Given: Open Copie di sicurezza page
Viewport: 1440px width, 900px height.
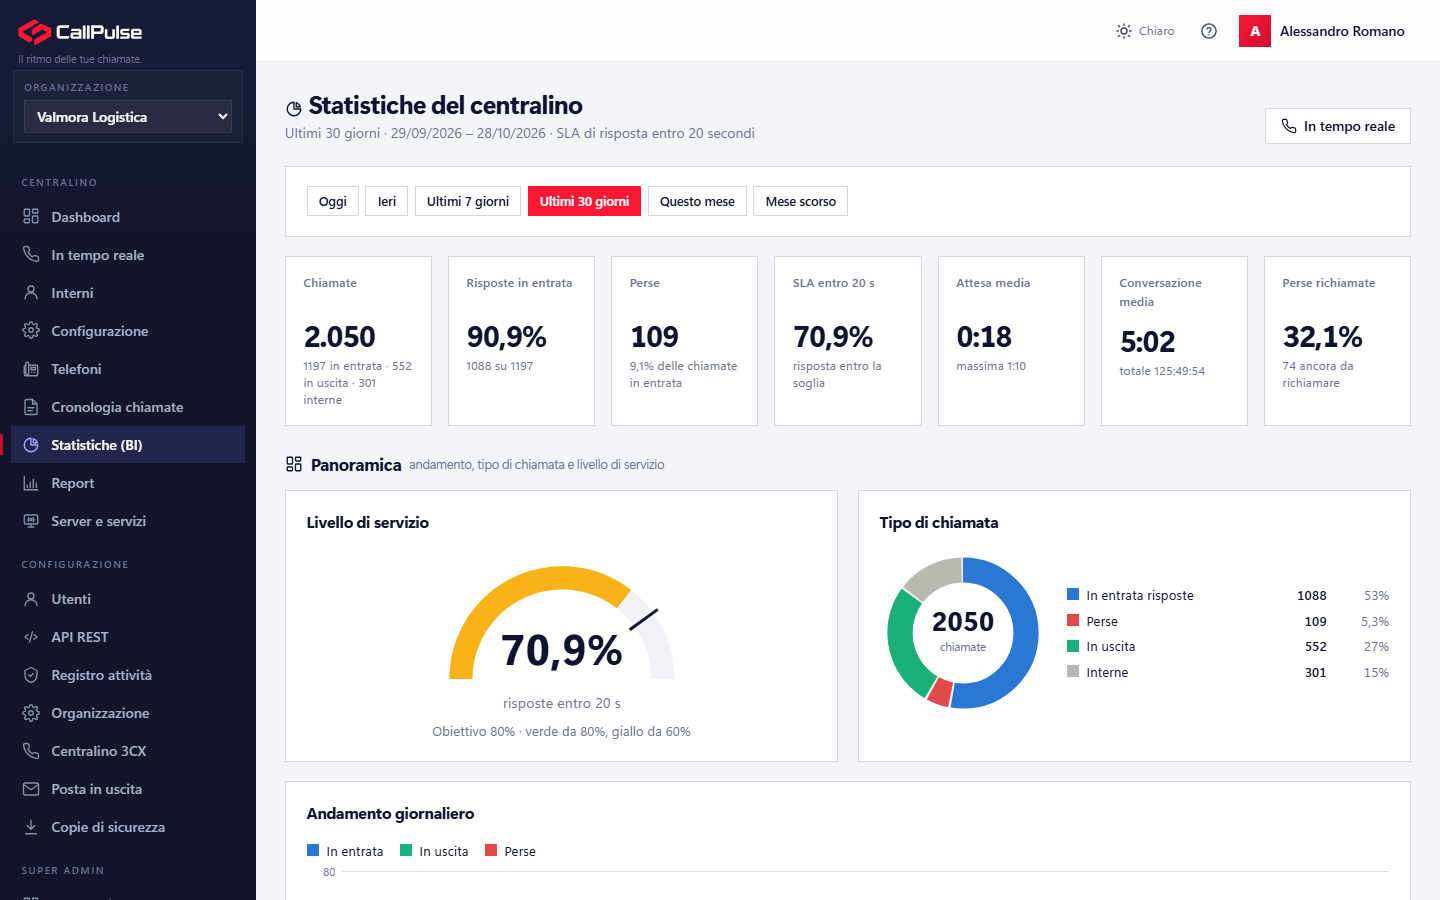Looking at the screenshot, I should 128,827.
